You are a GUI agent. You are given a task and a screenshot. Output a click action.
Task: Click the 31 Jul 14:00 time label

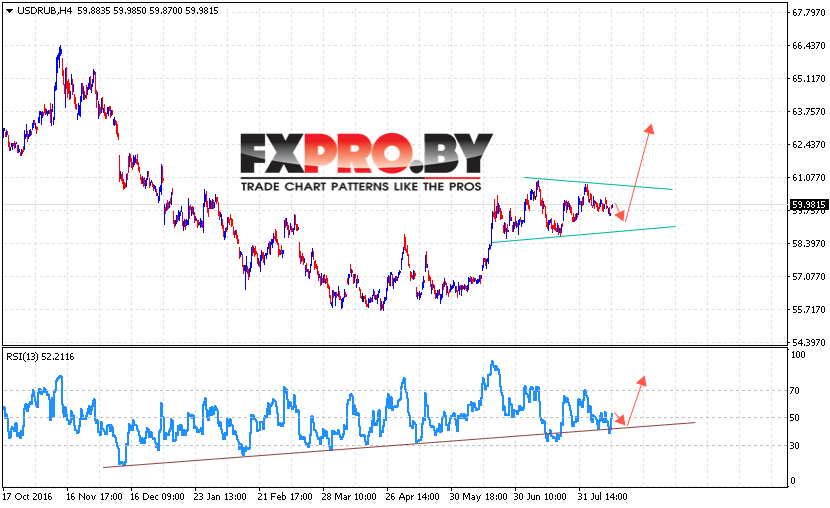coord(602,497)
